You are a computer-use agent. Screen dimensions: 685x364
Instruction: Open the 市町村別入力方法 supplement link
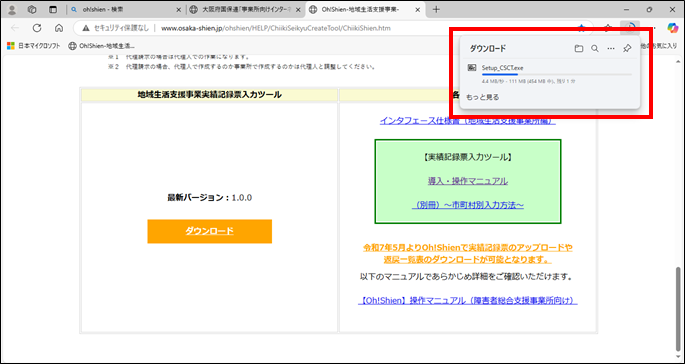467,205
